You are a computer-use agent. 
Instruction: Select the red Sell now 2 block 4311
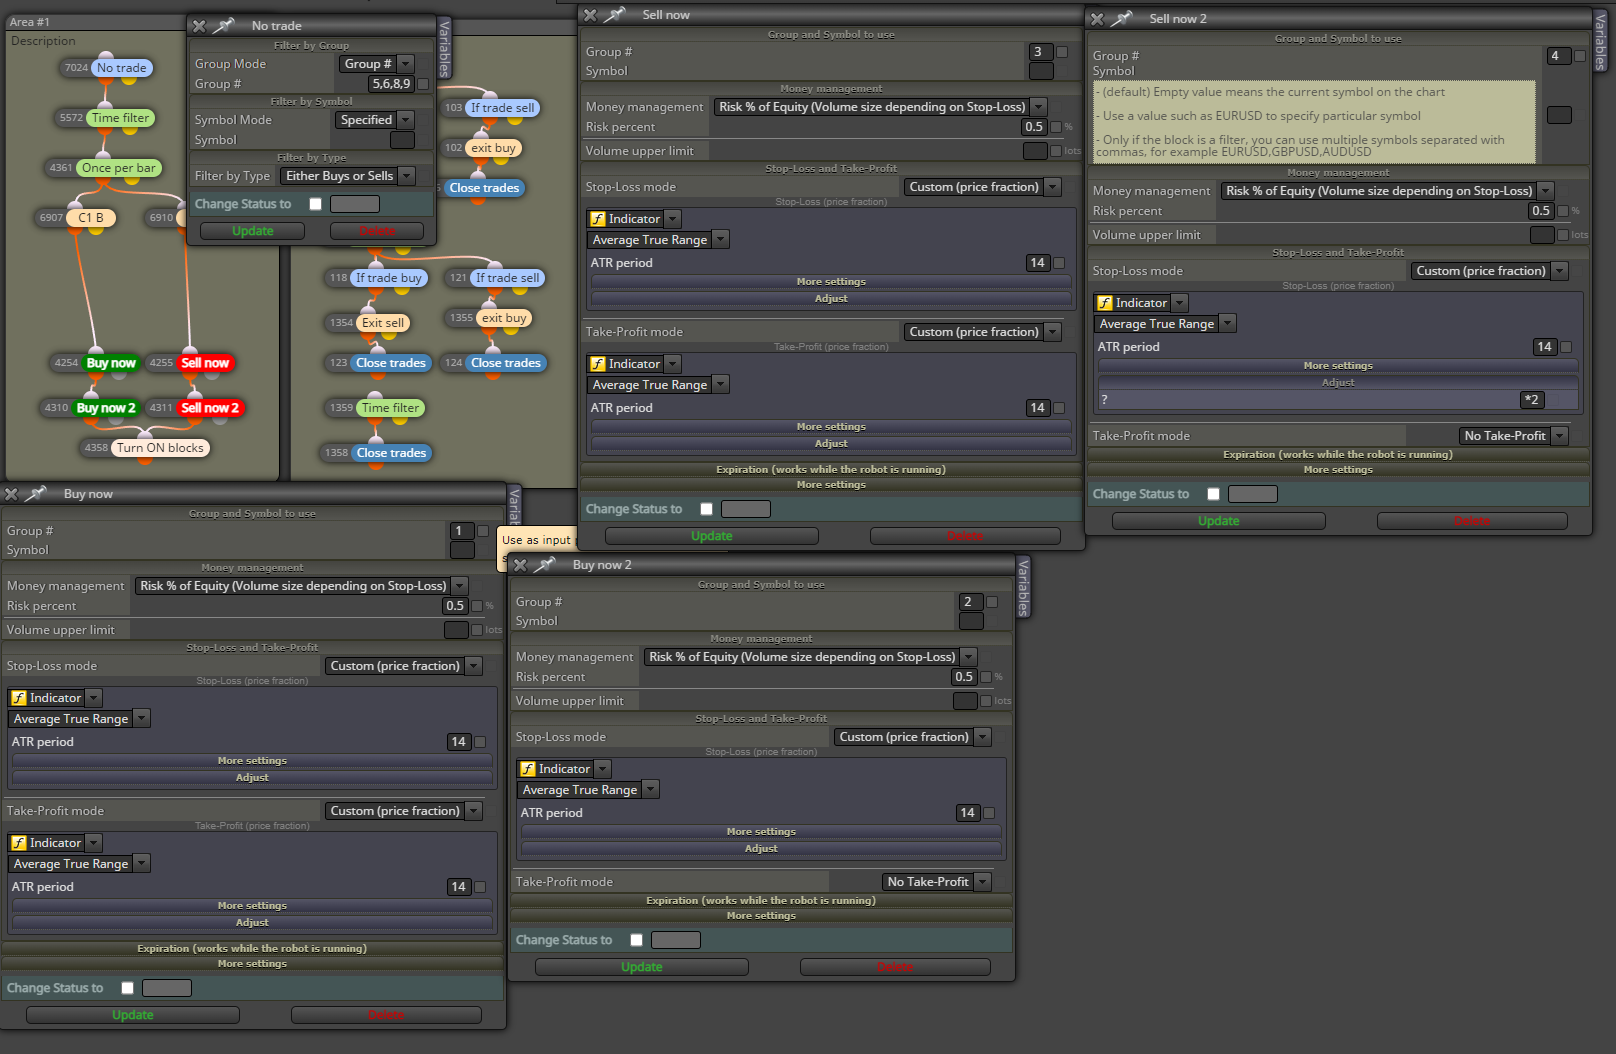pos(210,408)
